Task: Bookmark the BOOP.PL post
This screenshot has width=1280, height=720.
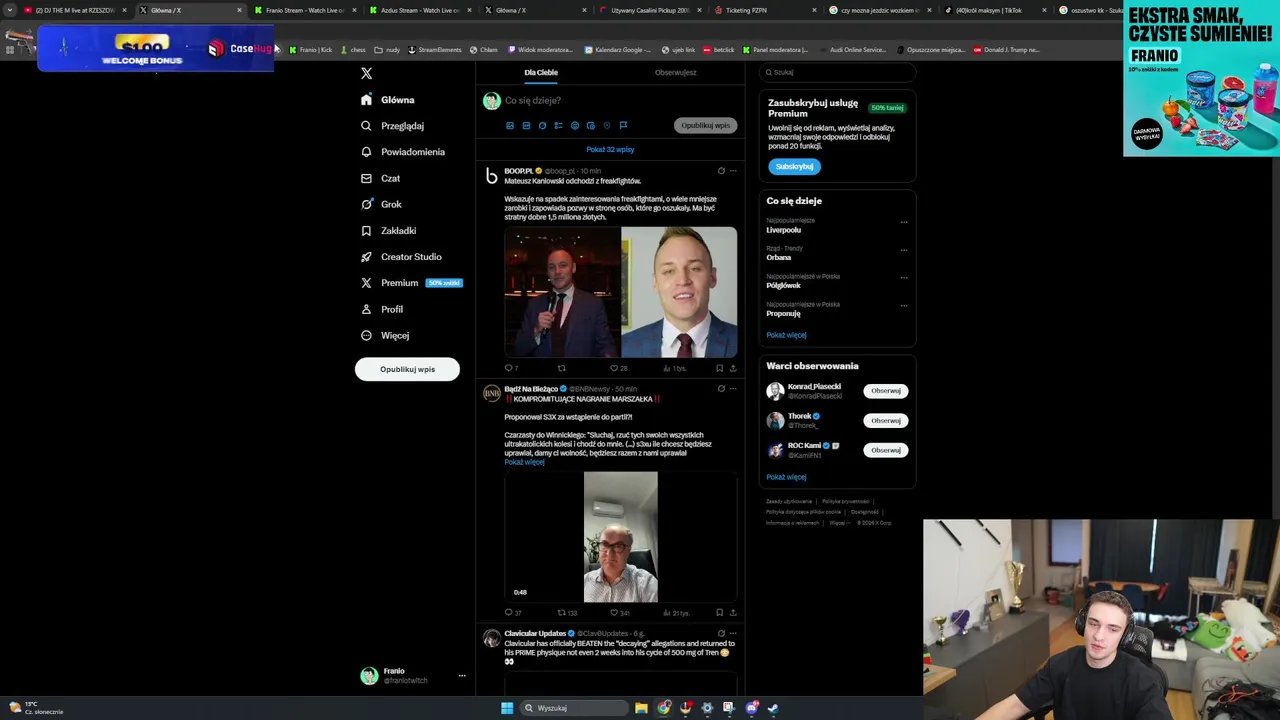Action: point(719,368)
